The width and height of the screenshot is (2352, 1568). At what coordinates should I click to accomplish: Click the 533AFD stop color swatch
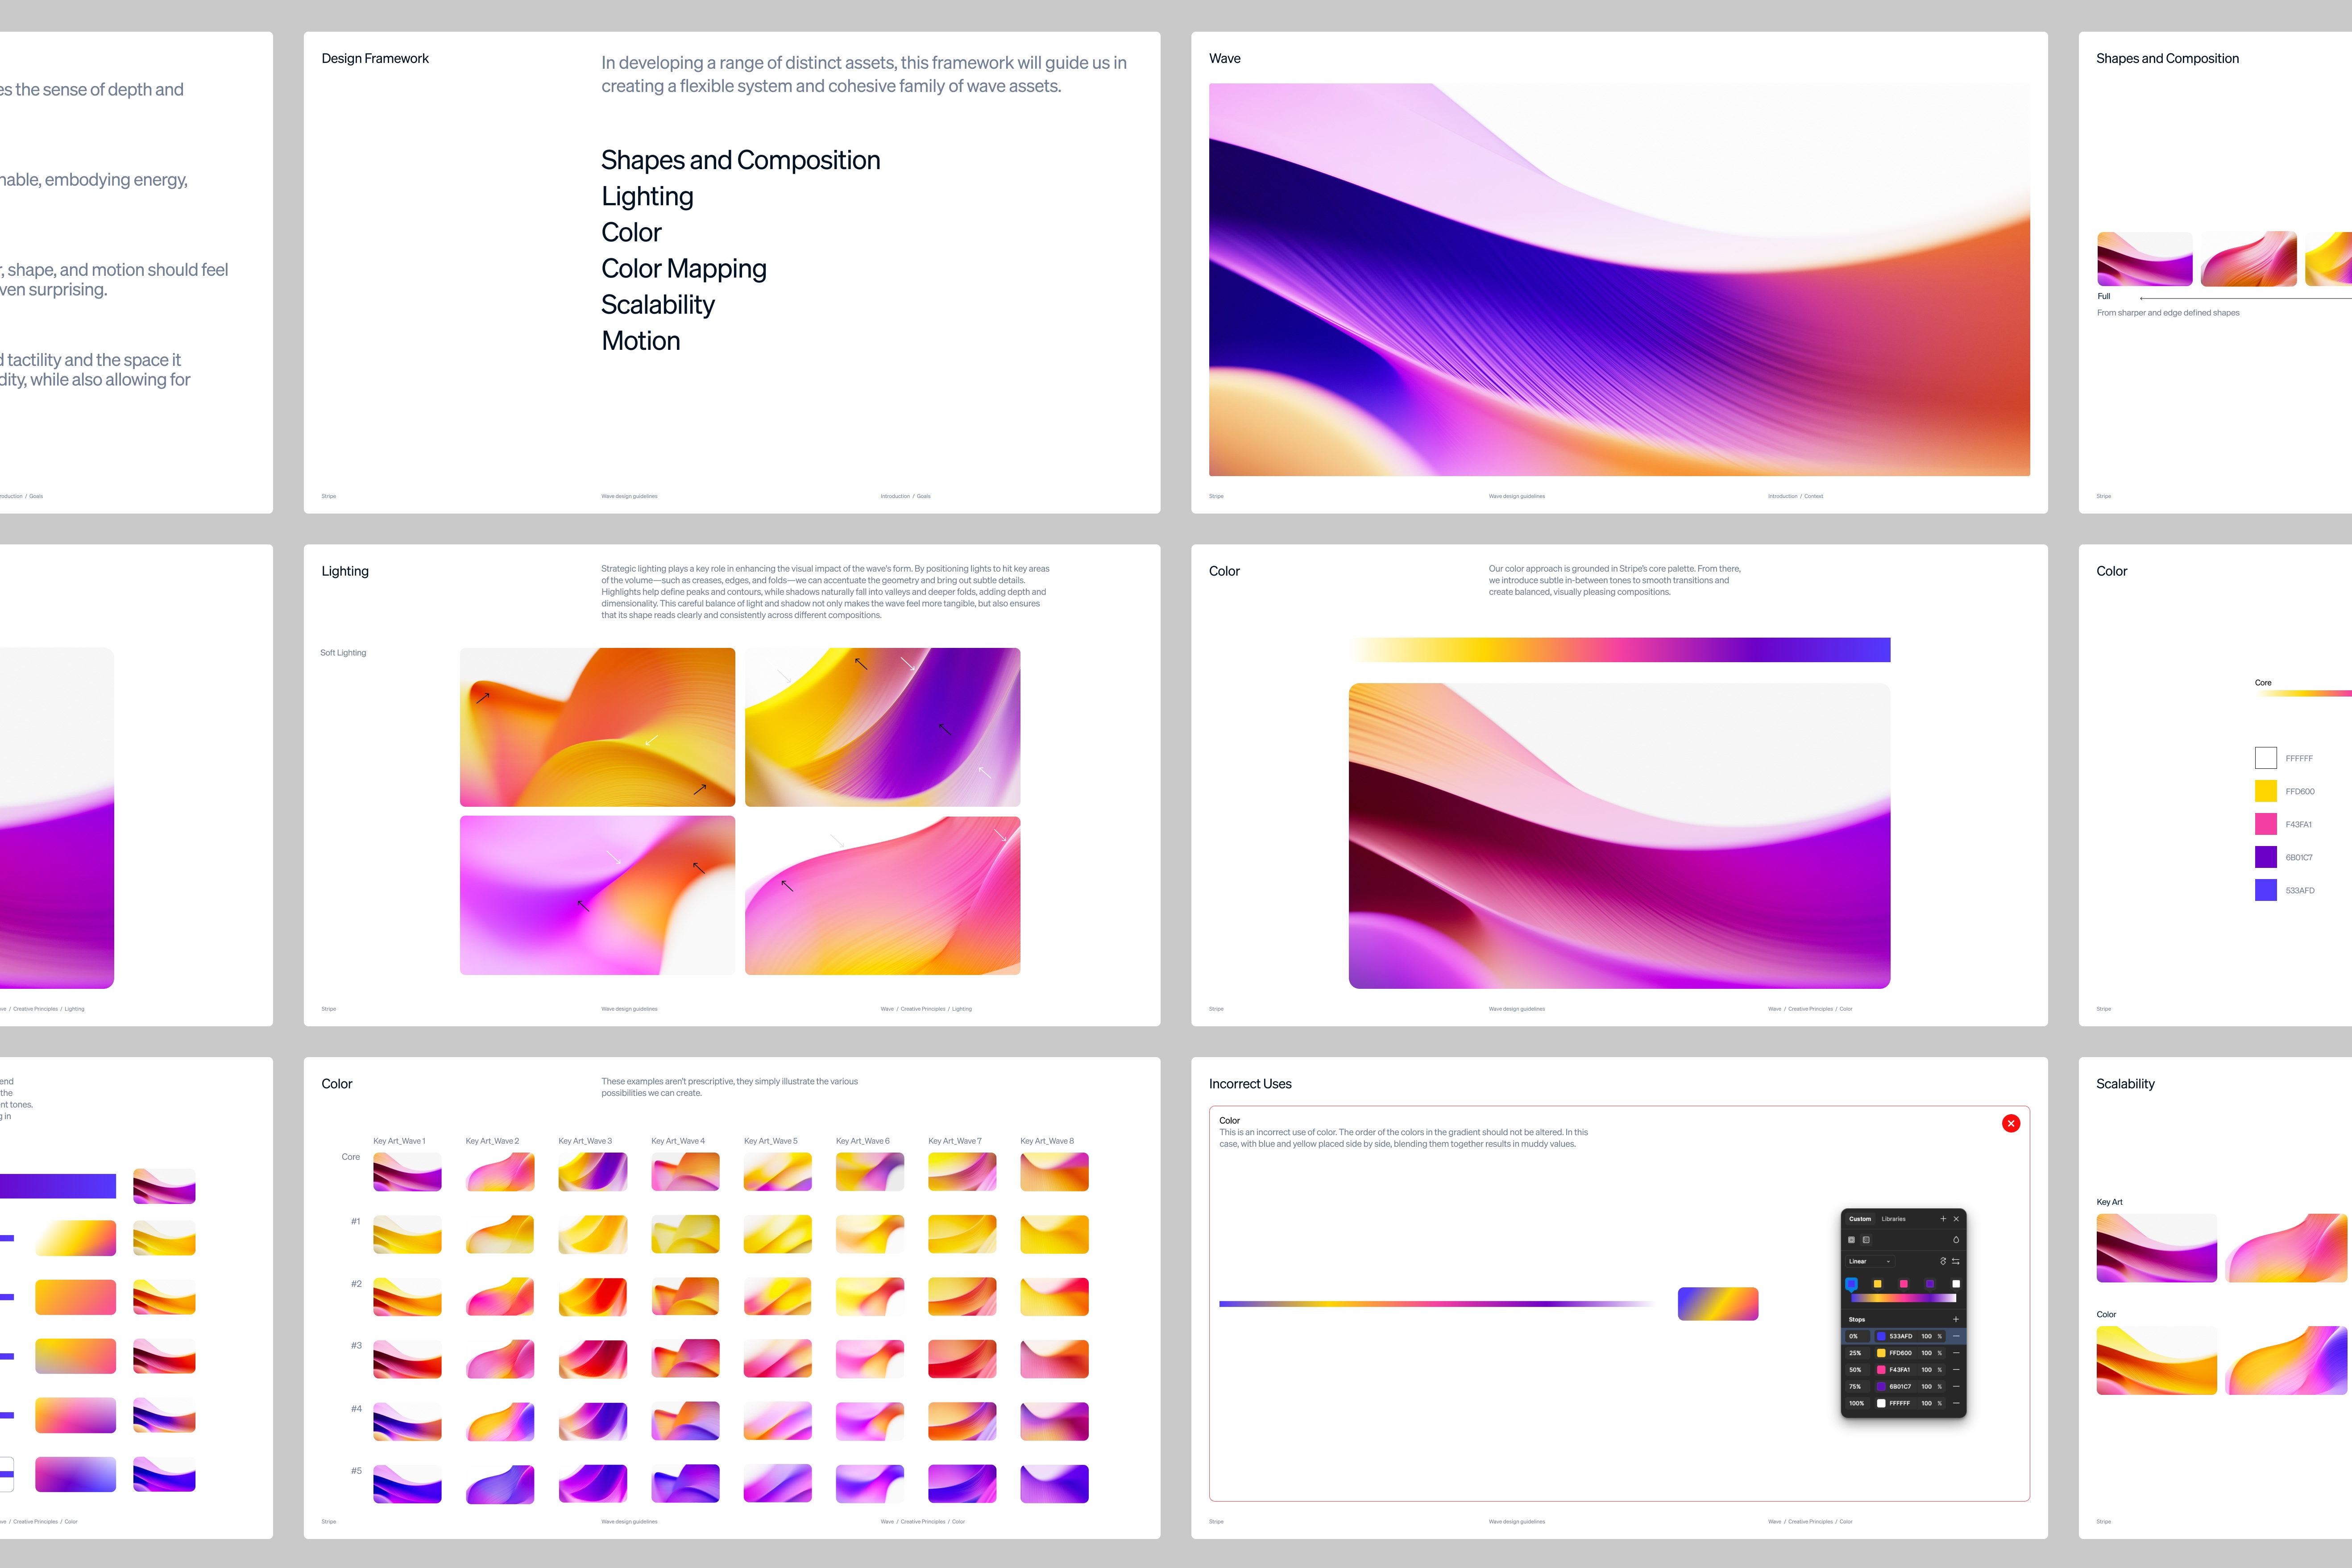pyautogui.click(x=1881, y=1336)
